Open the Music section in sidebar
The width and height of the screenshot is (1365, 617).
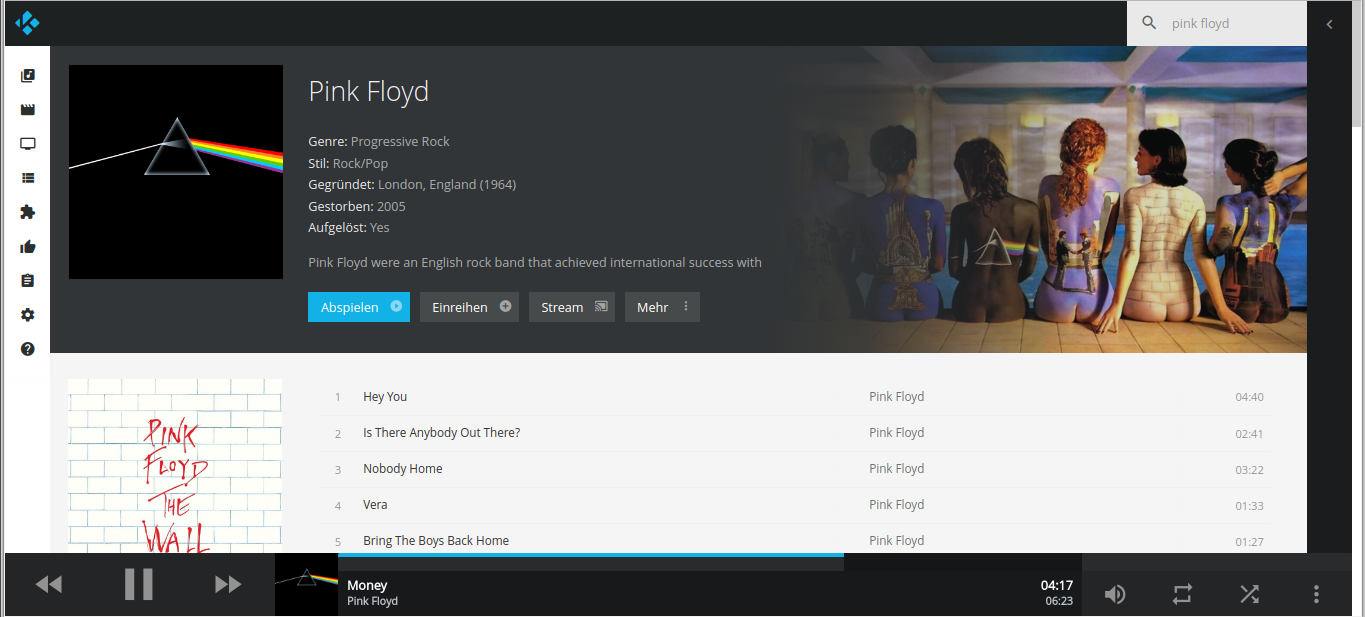pyautogui.click(x=28, y=76)
